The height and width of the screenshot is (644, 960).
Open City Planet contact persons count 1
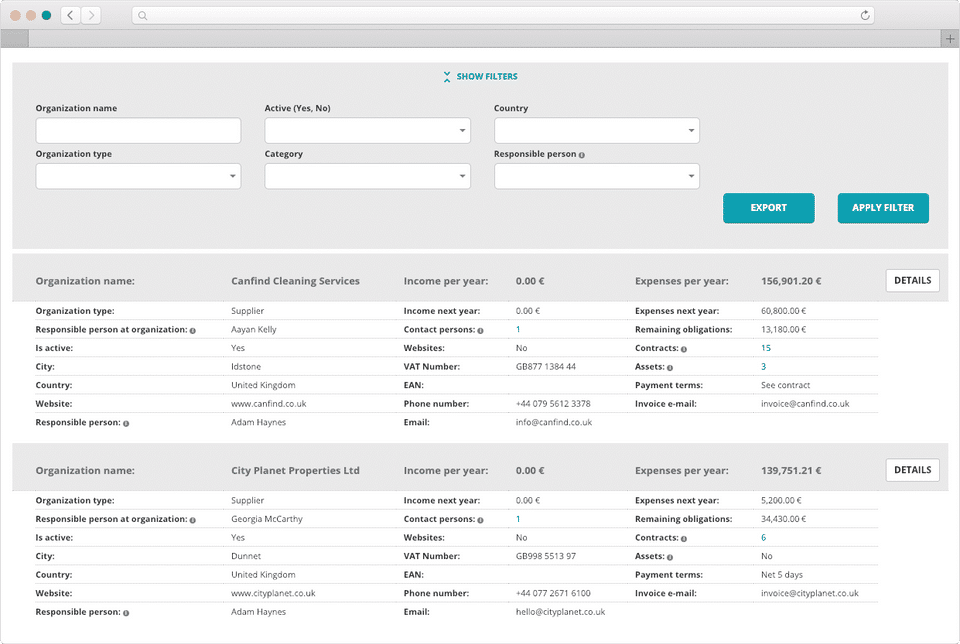tap(518, 519)
